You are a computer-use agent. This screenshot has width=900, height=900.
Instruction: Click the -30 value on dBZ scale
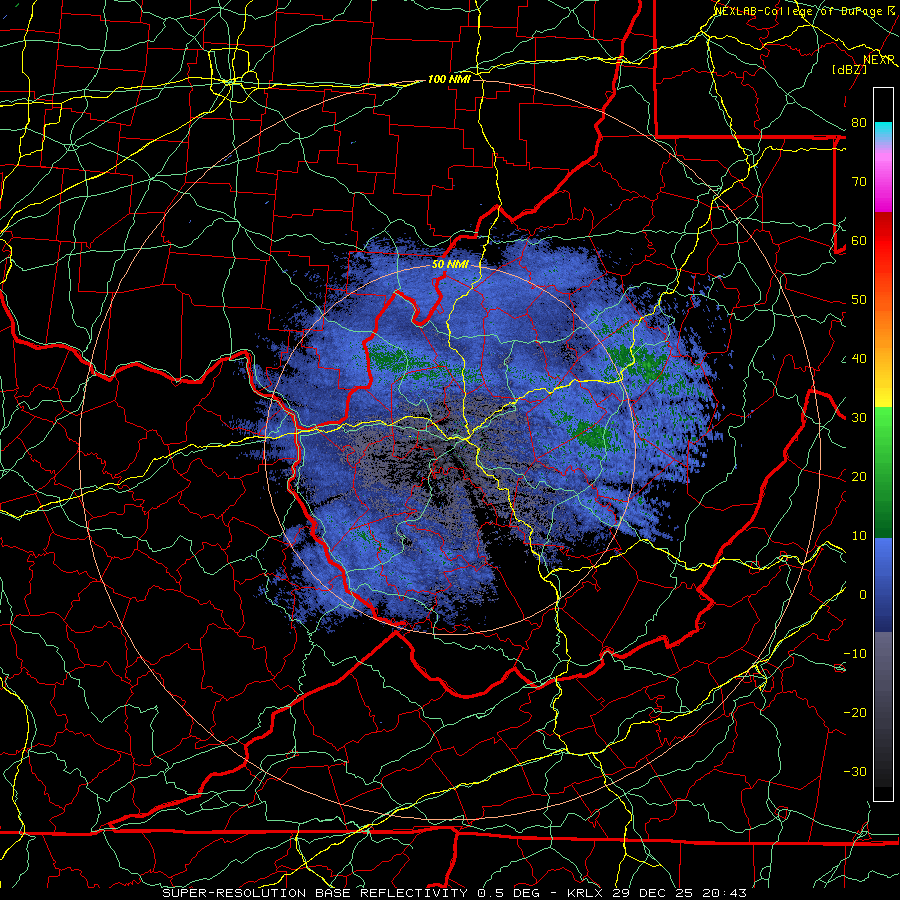[x=855, y=772]
